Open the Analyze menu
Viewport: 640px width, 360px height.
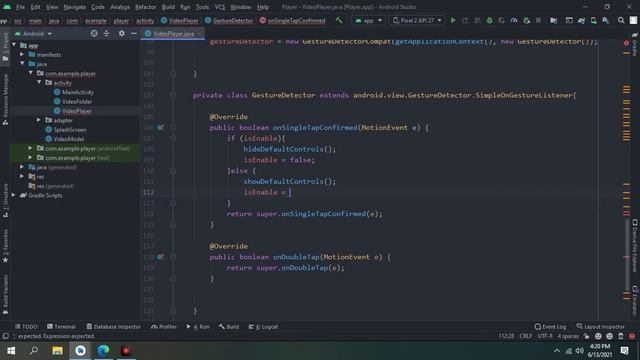[x=120, y=7]
